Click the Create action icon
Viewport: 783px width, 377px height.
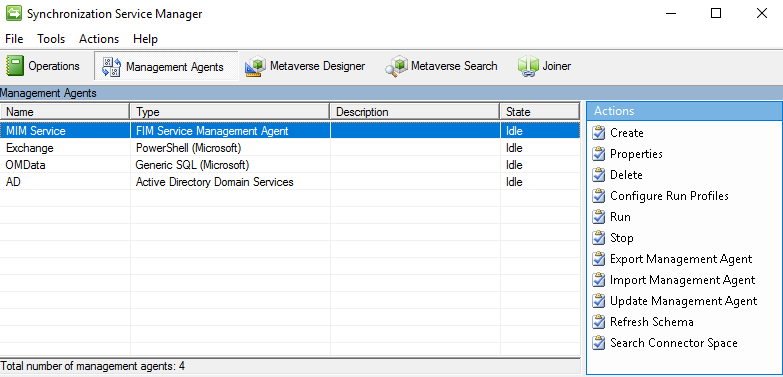(x=598, y=133)
